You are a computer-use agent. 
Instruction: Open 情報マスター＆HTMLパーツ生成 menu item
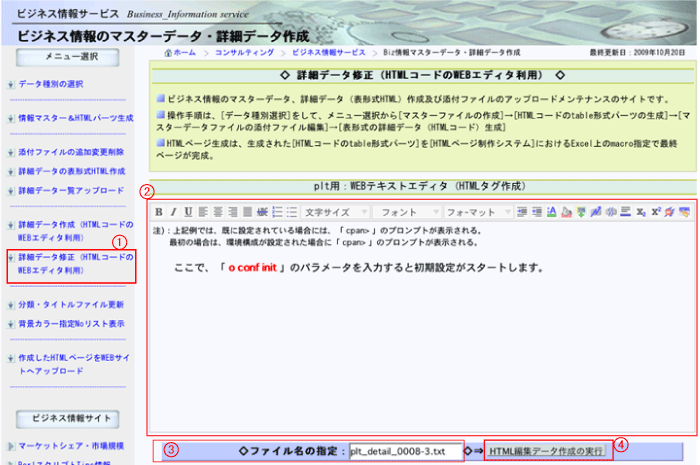click(75, 118)
